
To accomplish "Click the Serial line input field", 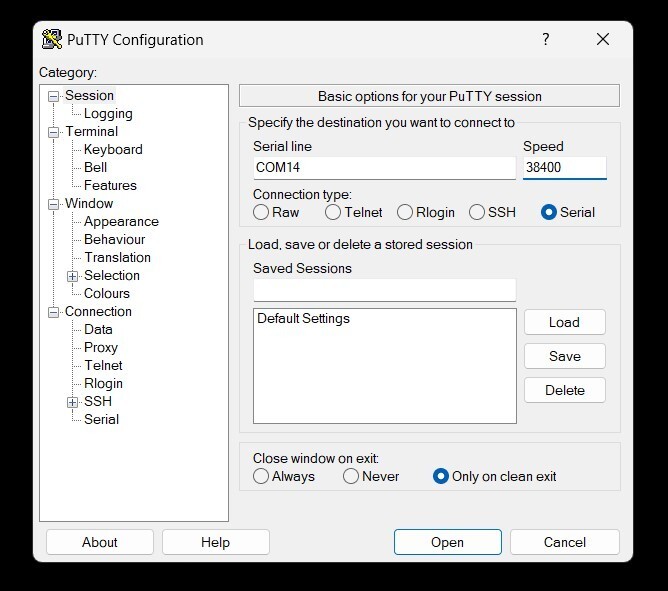I will pyautogui.click(x=384, y=168).
